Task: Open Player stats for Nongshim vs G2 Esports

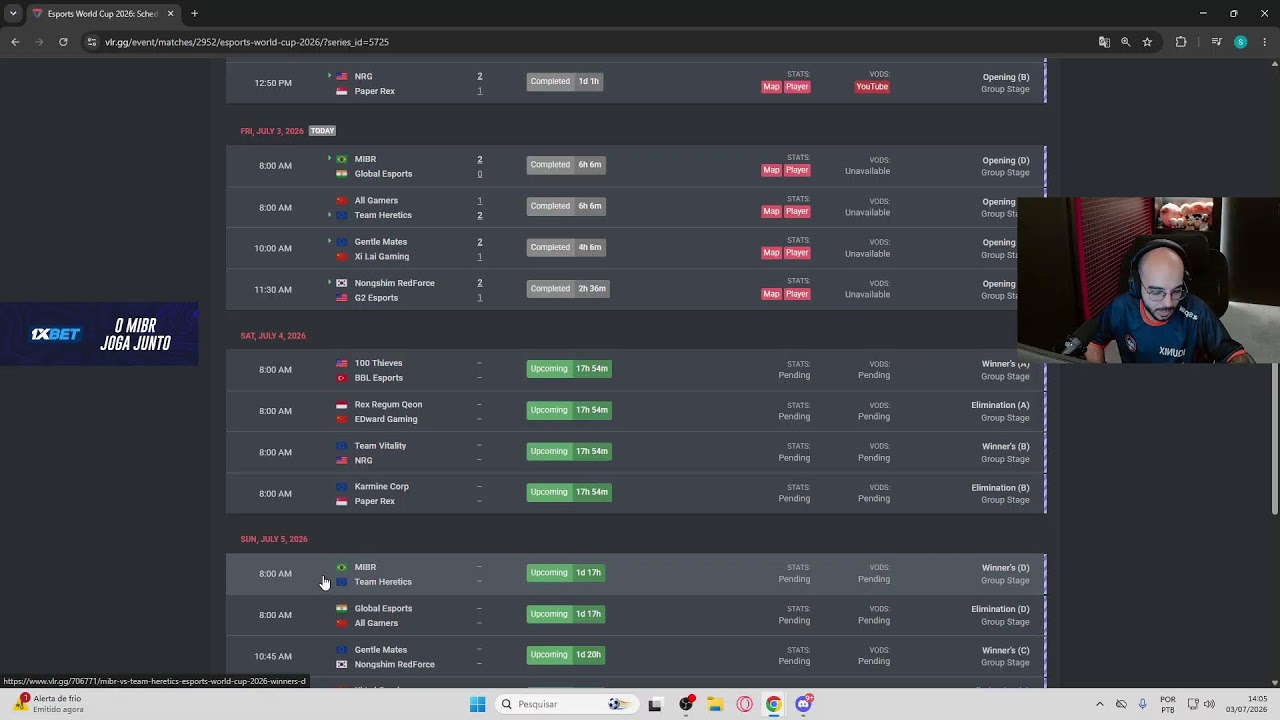Action: (x=797, y=294)
